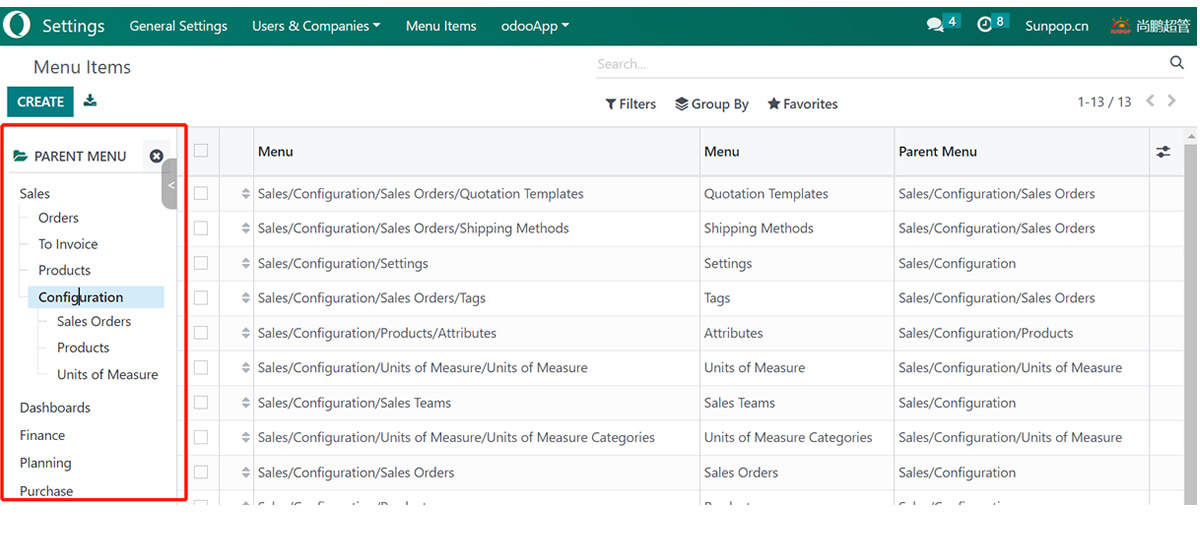Check the Attributes row checkbox
This screenshot has width=1200, height=542.
point(201,333)
